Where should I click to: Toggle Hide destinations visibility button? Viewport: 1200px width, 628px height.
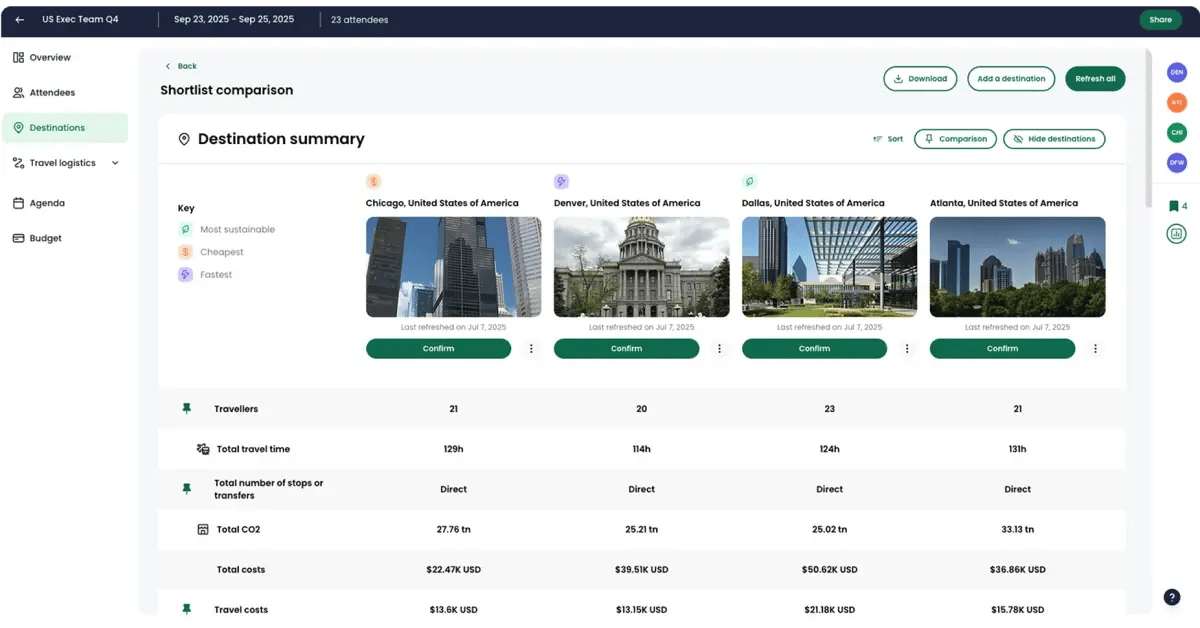pos(1054,139)
